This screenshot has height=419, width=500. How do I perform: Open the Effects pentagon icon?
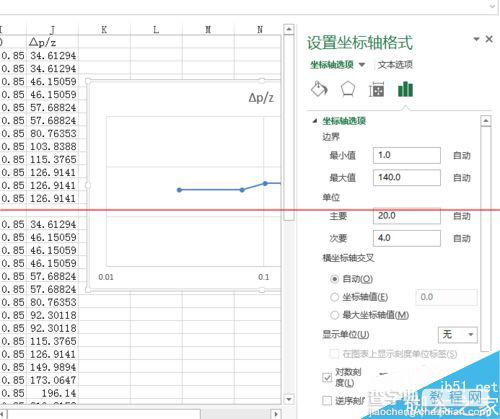point(348,89)
